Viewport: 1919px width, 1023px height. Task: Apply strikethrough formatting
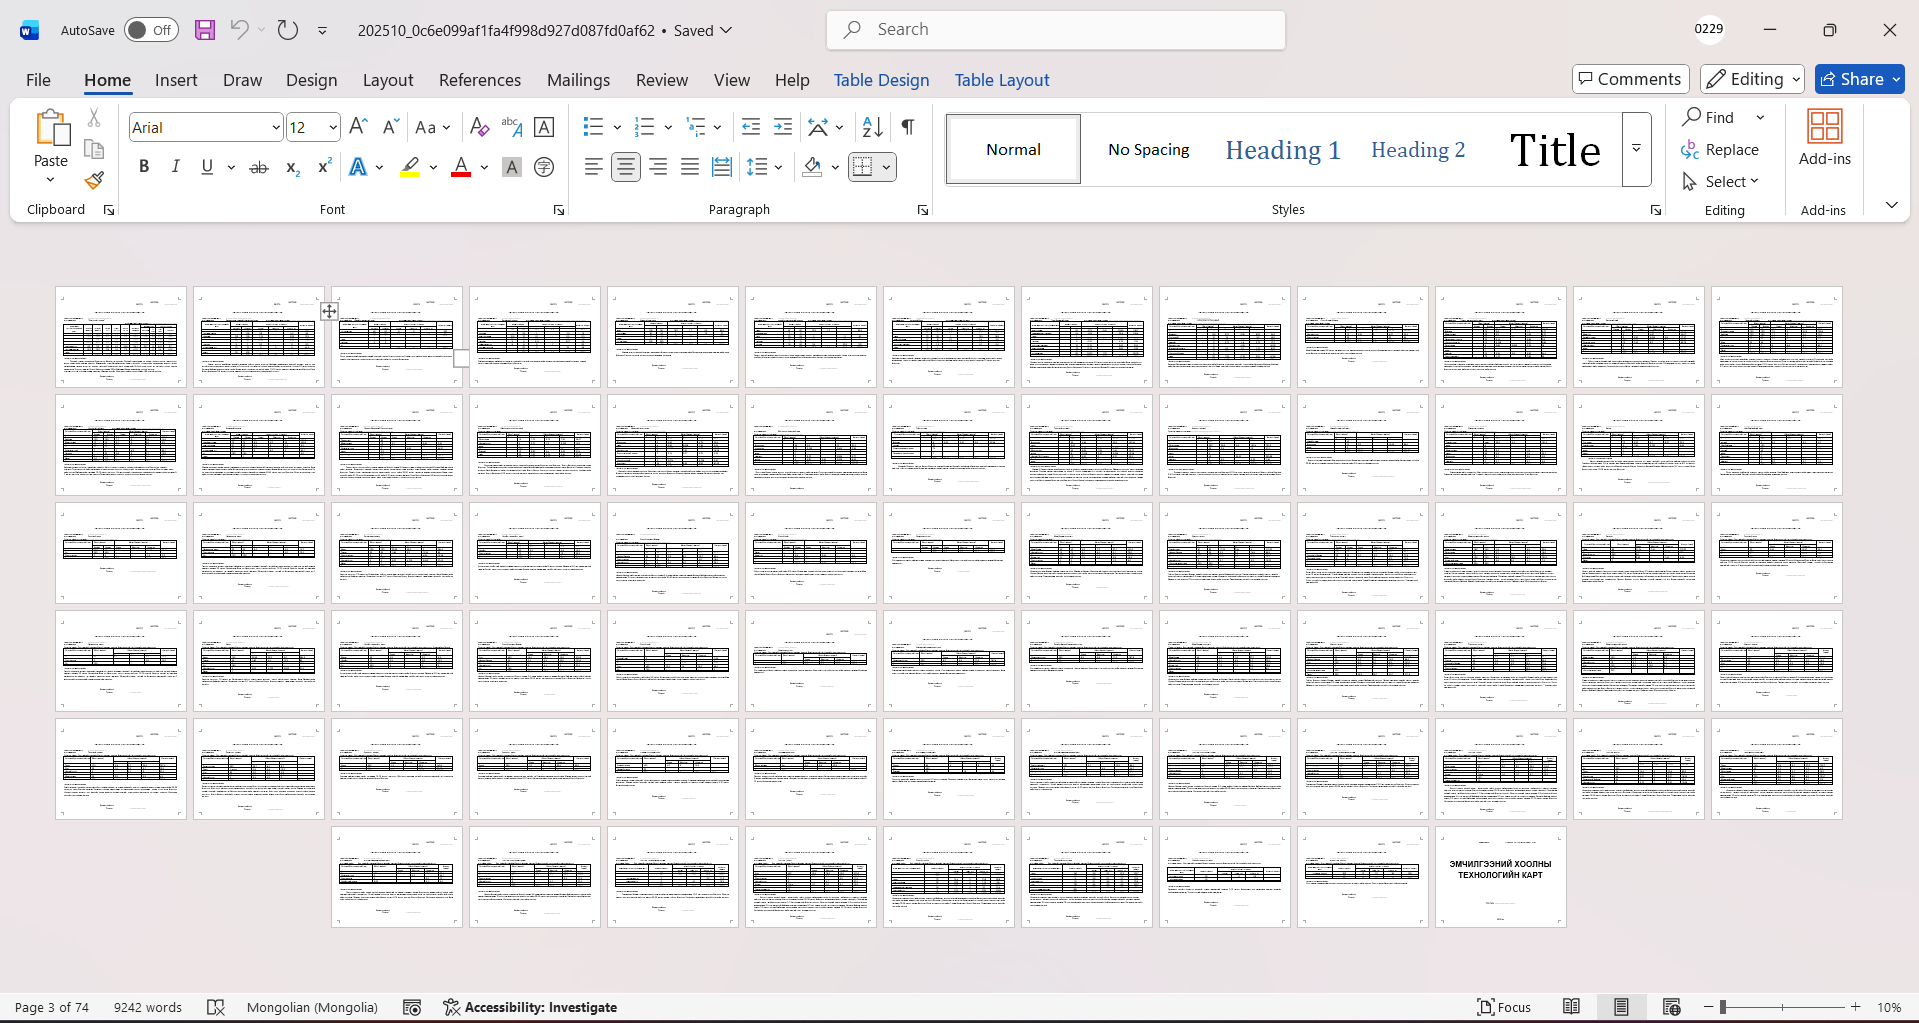click(259, 167)
